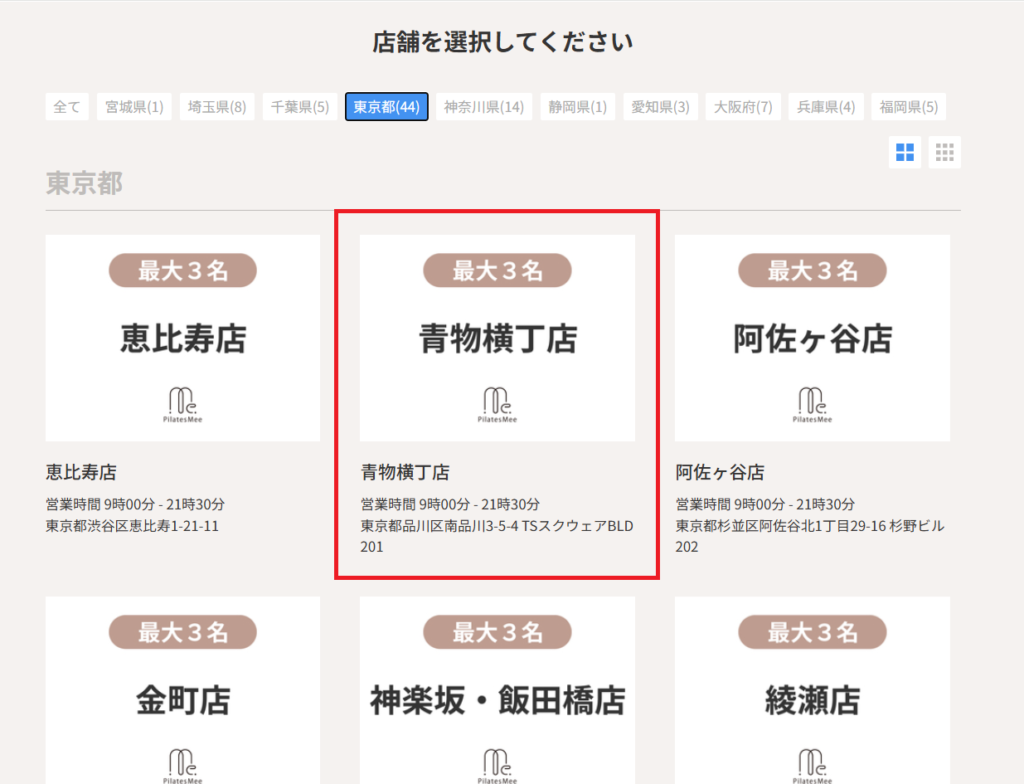This screenshot has width=1024, height=784.
Task: Filter stores by 埼玉県(8)
Action: point(217,107)
